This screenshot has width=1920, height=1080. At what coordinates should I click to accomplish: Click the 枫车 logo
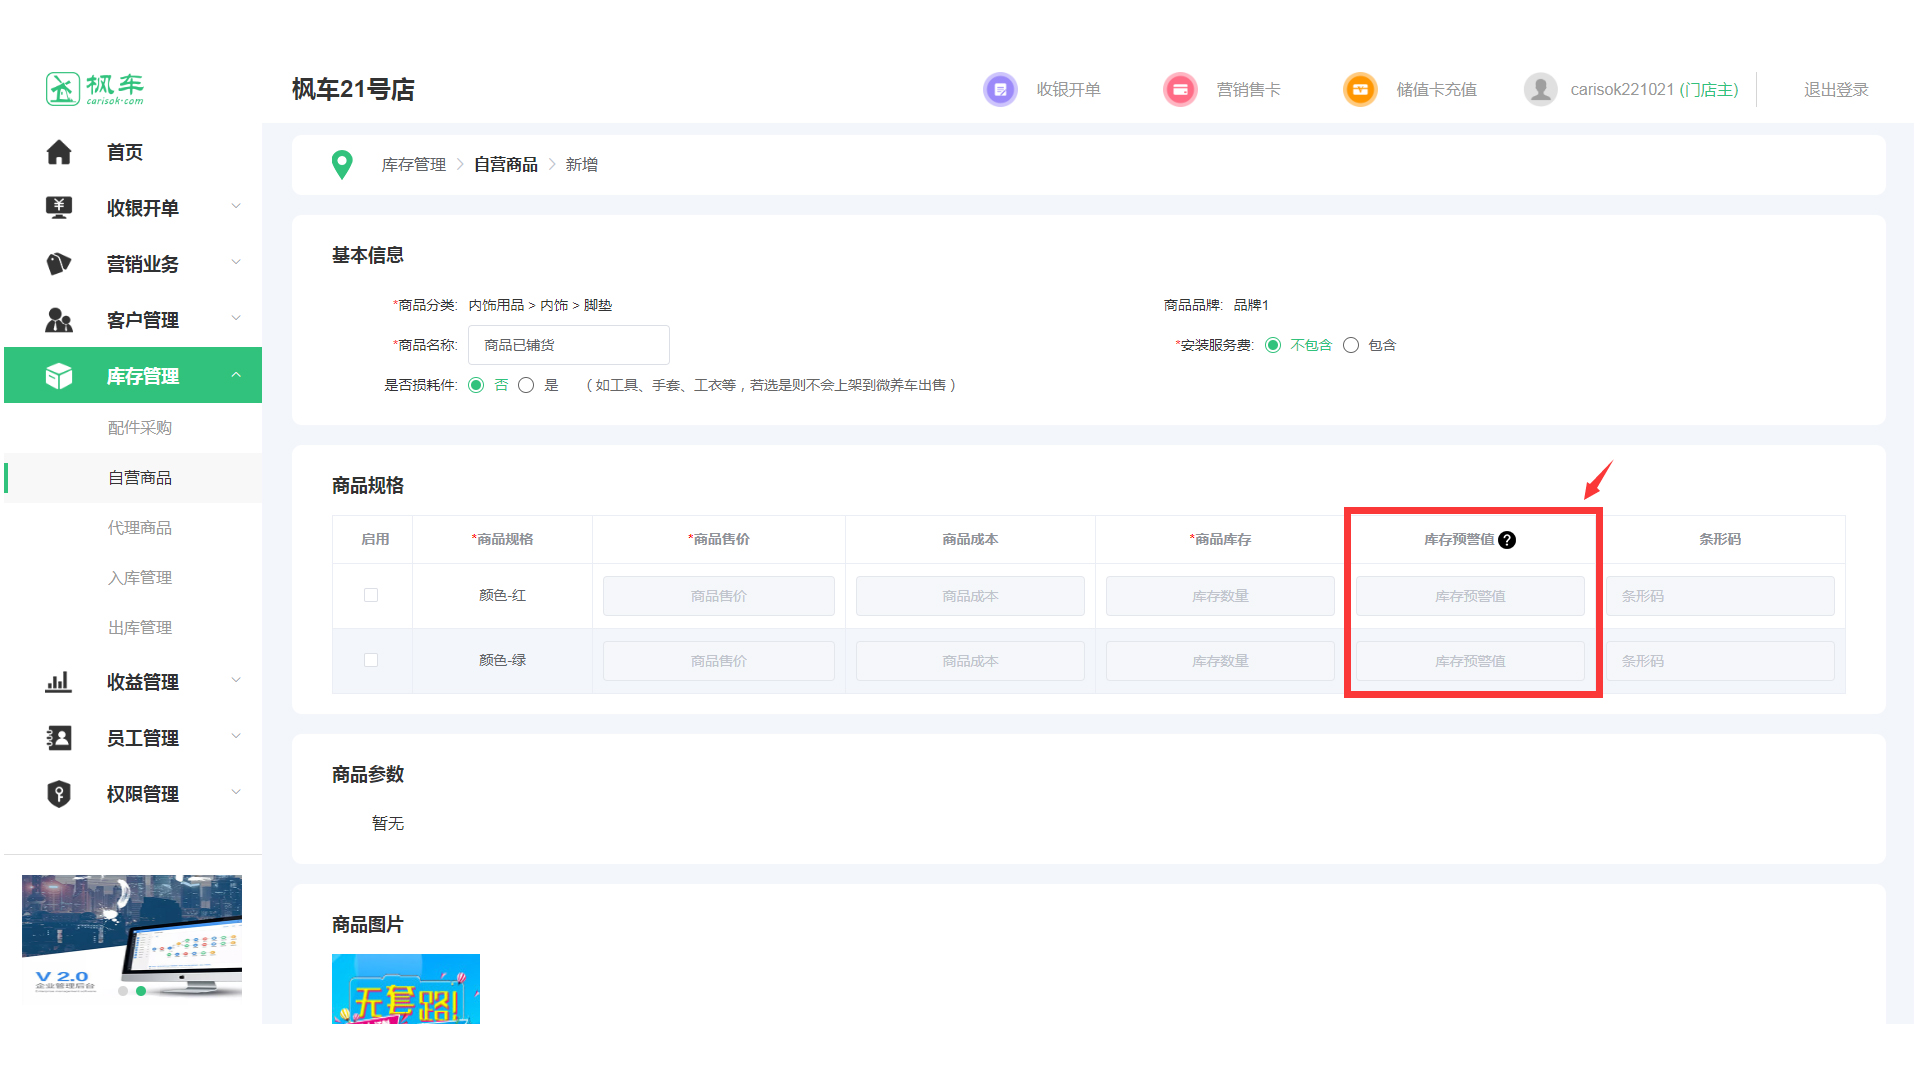coord(95,88)
